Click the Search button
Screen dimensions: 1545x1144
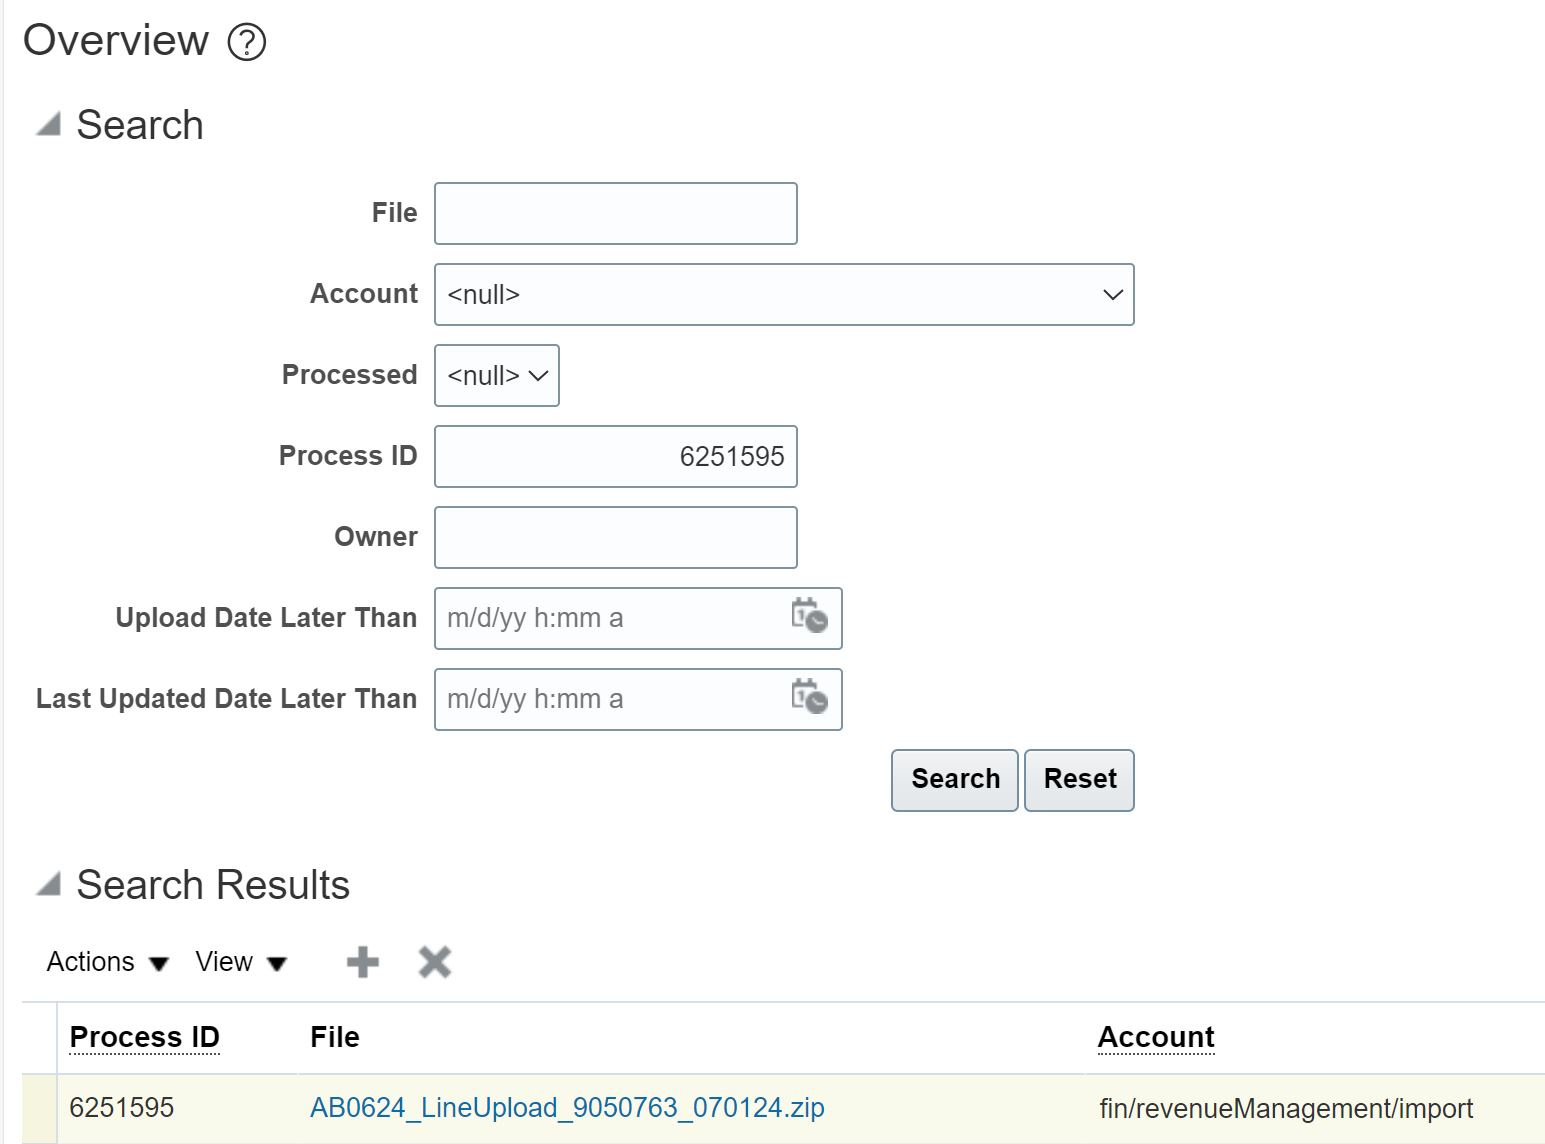pos(953,779)
